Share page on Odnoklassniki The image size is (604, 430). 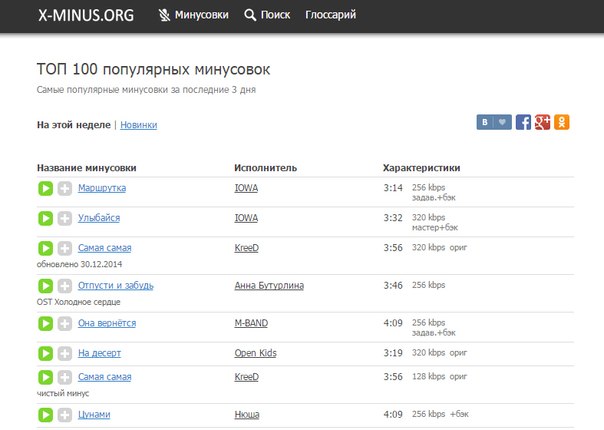click(x=562, y=122)
